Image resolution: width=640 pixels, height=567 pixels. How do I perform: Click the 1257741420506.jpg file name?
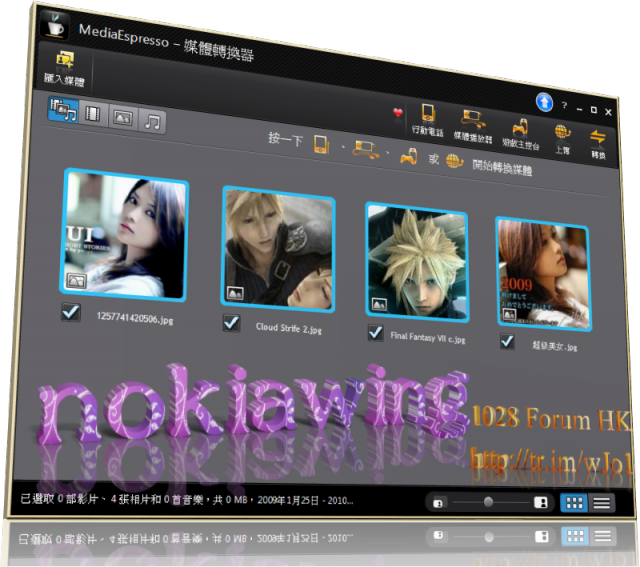tap(135, 318)
